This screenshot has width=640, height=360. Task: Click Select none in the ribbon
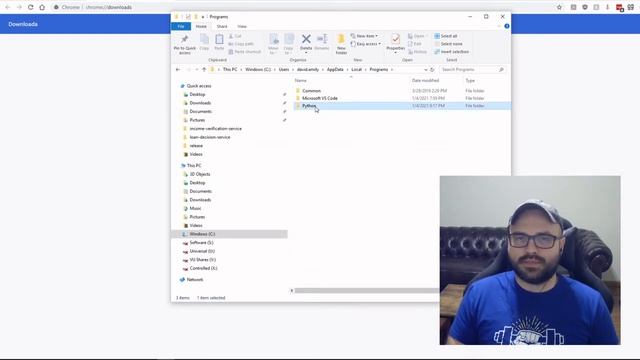pyautogui.click(x=448, y=44)
